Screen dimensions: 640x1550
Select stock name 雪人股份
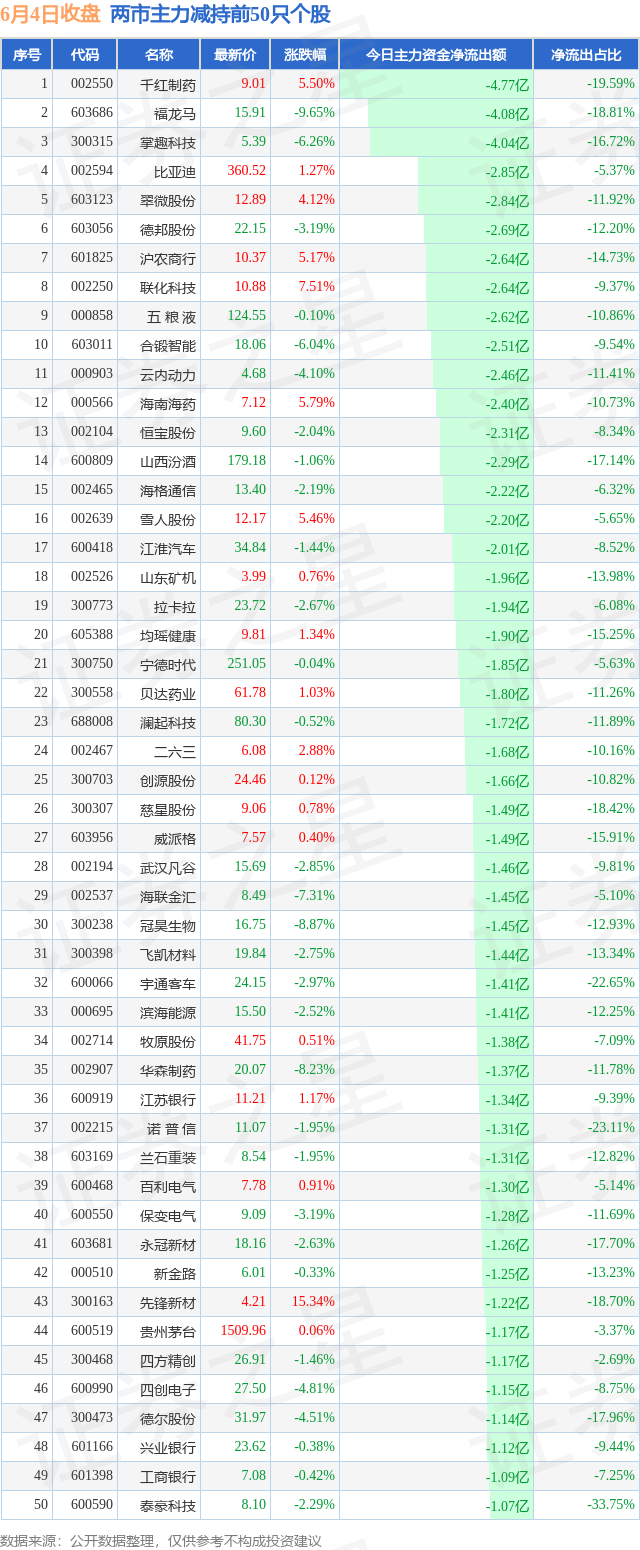tap(168, 519)
